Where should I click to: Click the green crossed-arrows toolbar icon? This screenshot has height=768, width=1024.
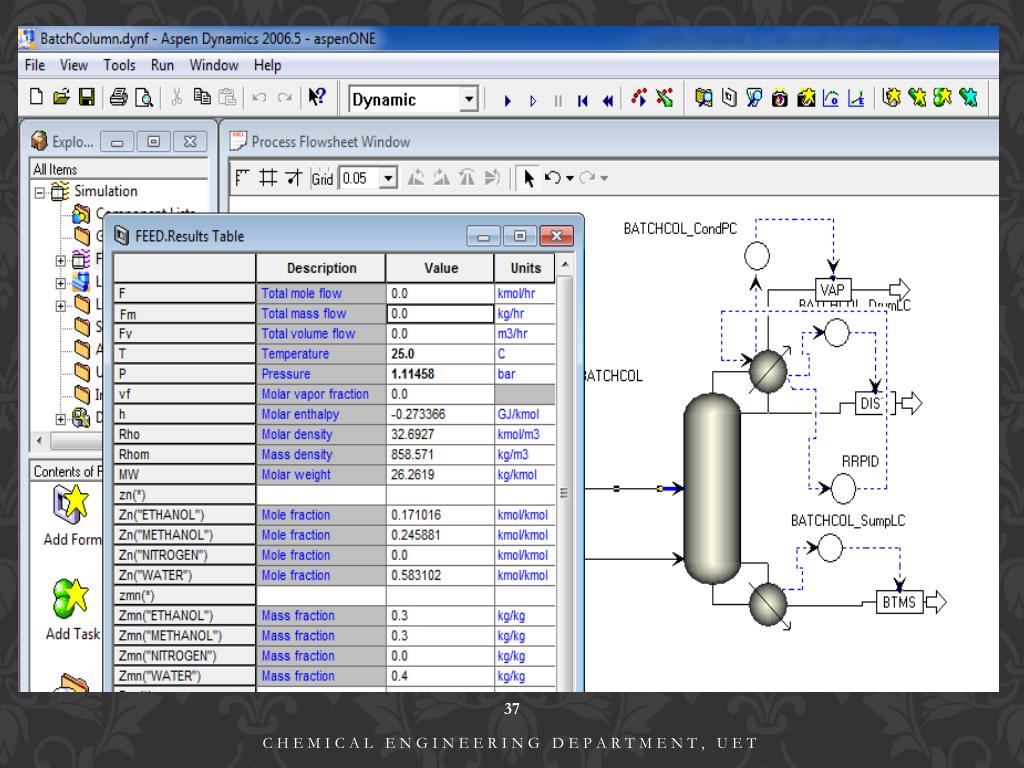pos(665,98)
